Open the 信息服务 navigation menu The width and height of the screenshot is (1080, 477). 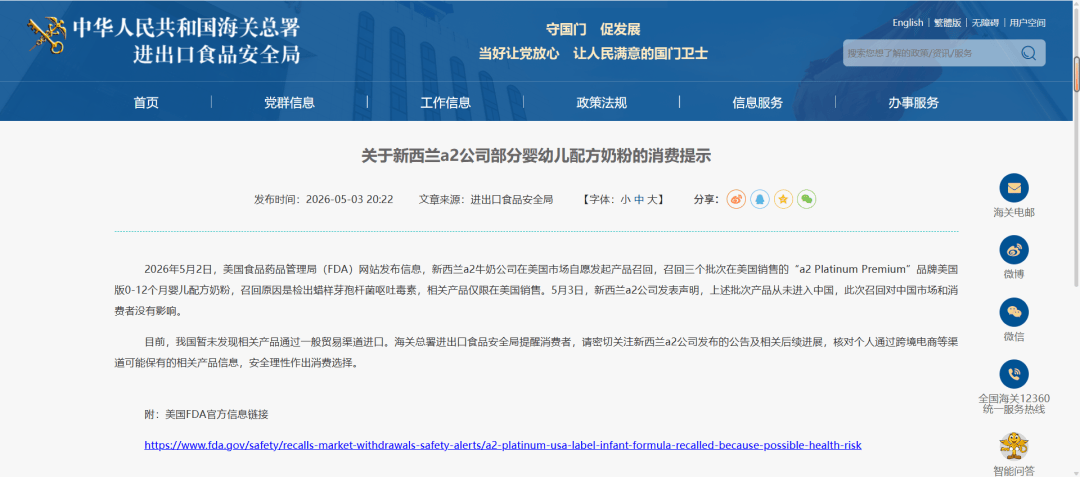tap(758, 103)
